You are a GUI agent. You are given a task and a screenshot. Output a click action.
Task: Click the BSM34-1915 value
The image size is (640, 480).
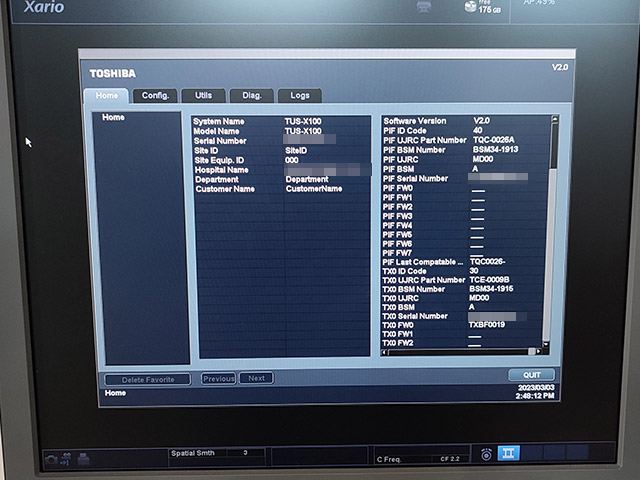[x=491, y=289]
